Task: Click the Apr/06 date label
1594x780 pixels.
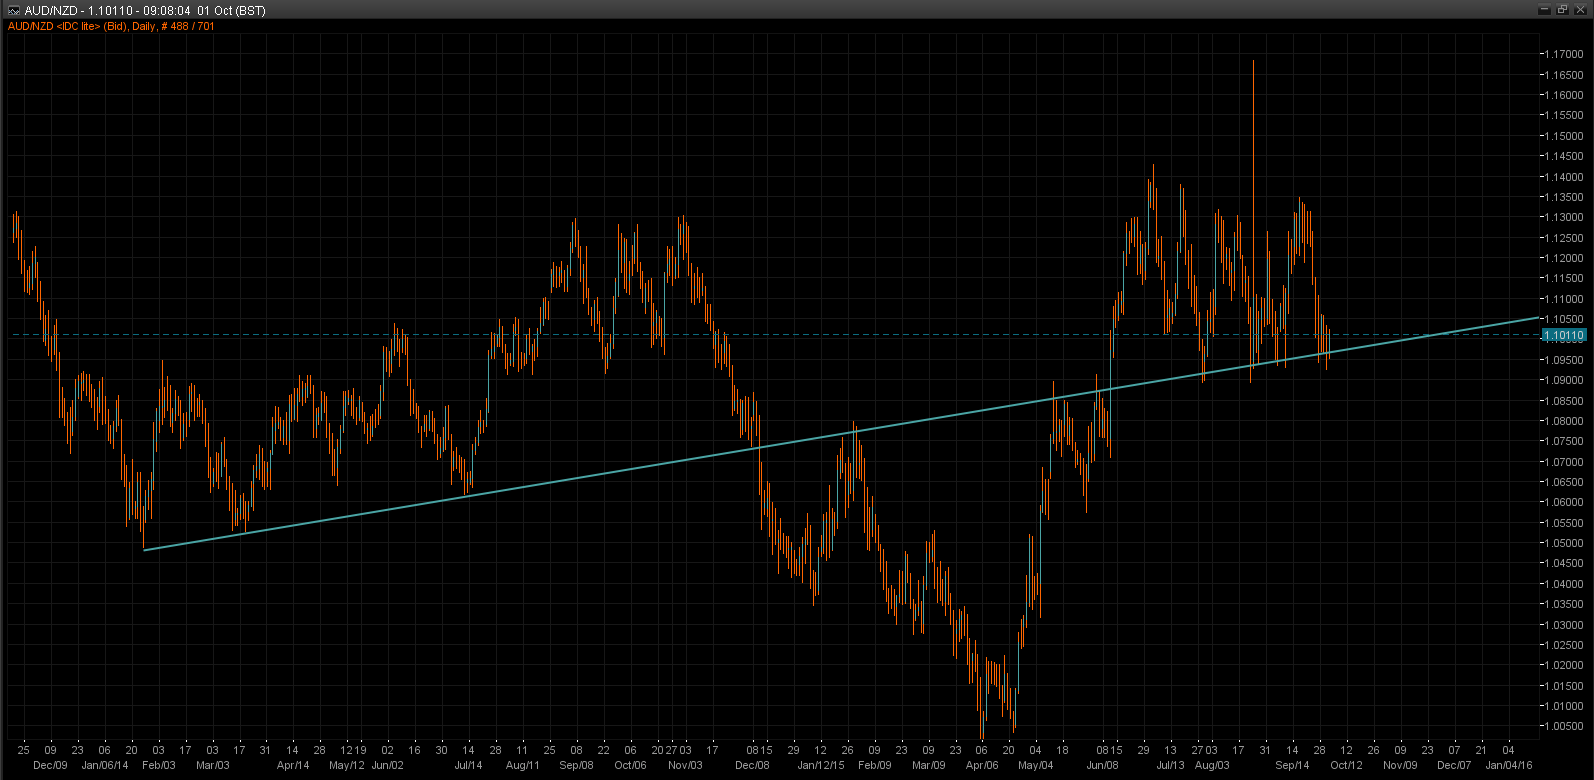Action: pyautogui.click(x=982, y=765)
